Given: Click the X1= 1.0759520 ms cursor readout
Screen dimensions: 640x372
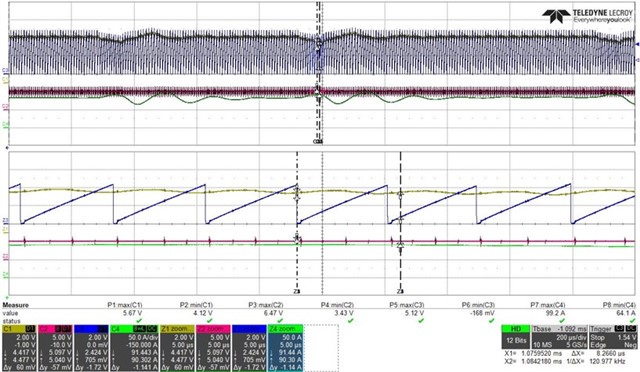Looking at the screenshot, I should (x=533, y=353).
